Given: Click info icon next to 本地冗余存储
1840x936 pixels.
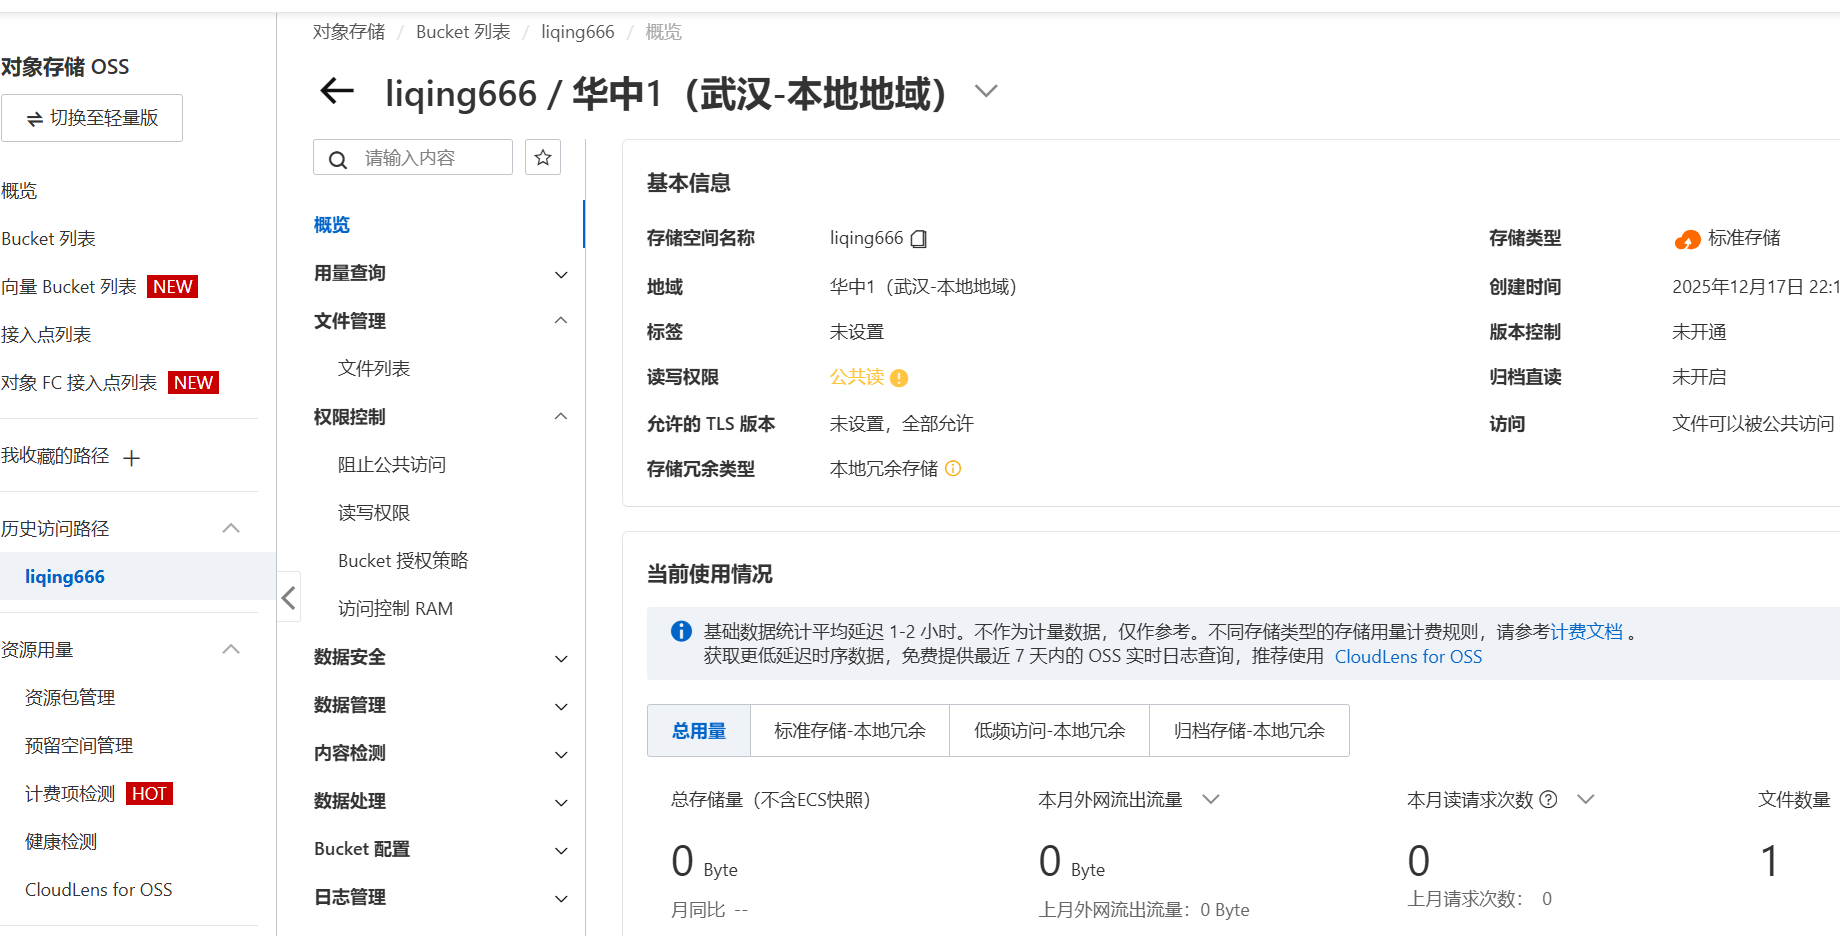Looking at the screenshot, I should tap(953, 468).
